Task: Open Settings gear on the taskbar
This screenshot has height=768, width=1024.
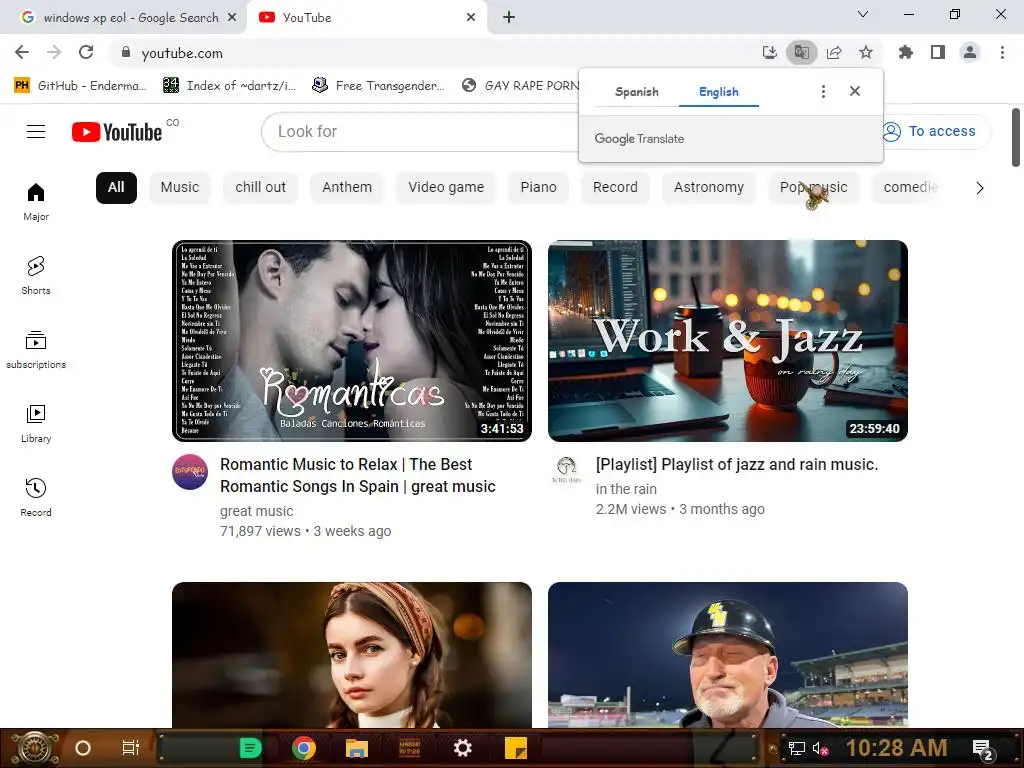Action: [x=462, y=748]
